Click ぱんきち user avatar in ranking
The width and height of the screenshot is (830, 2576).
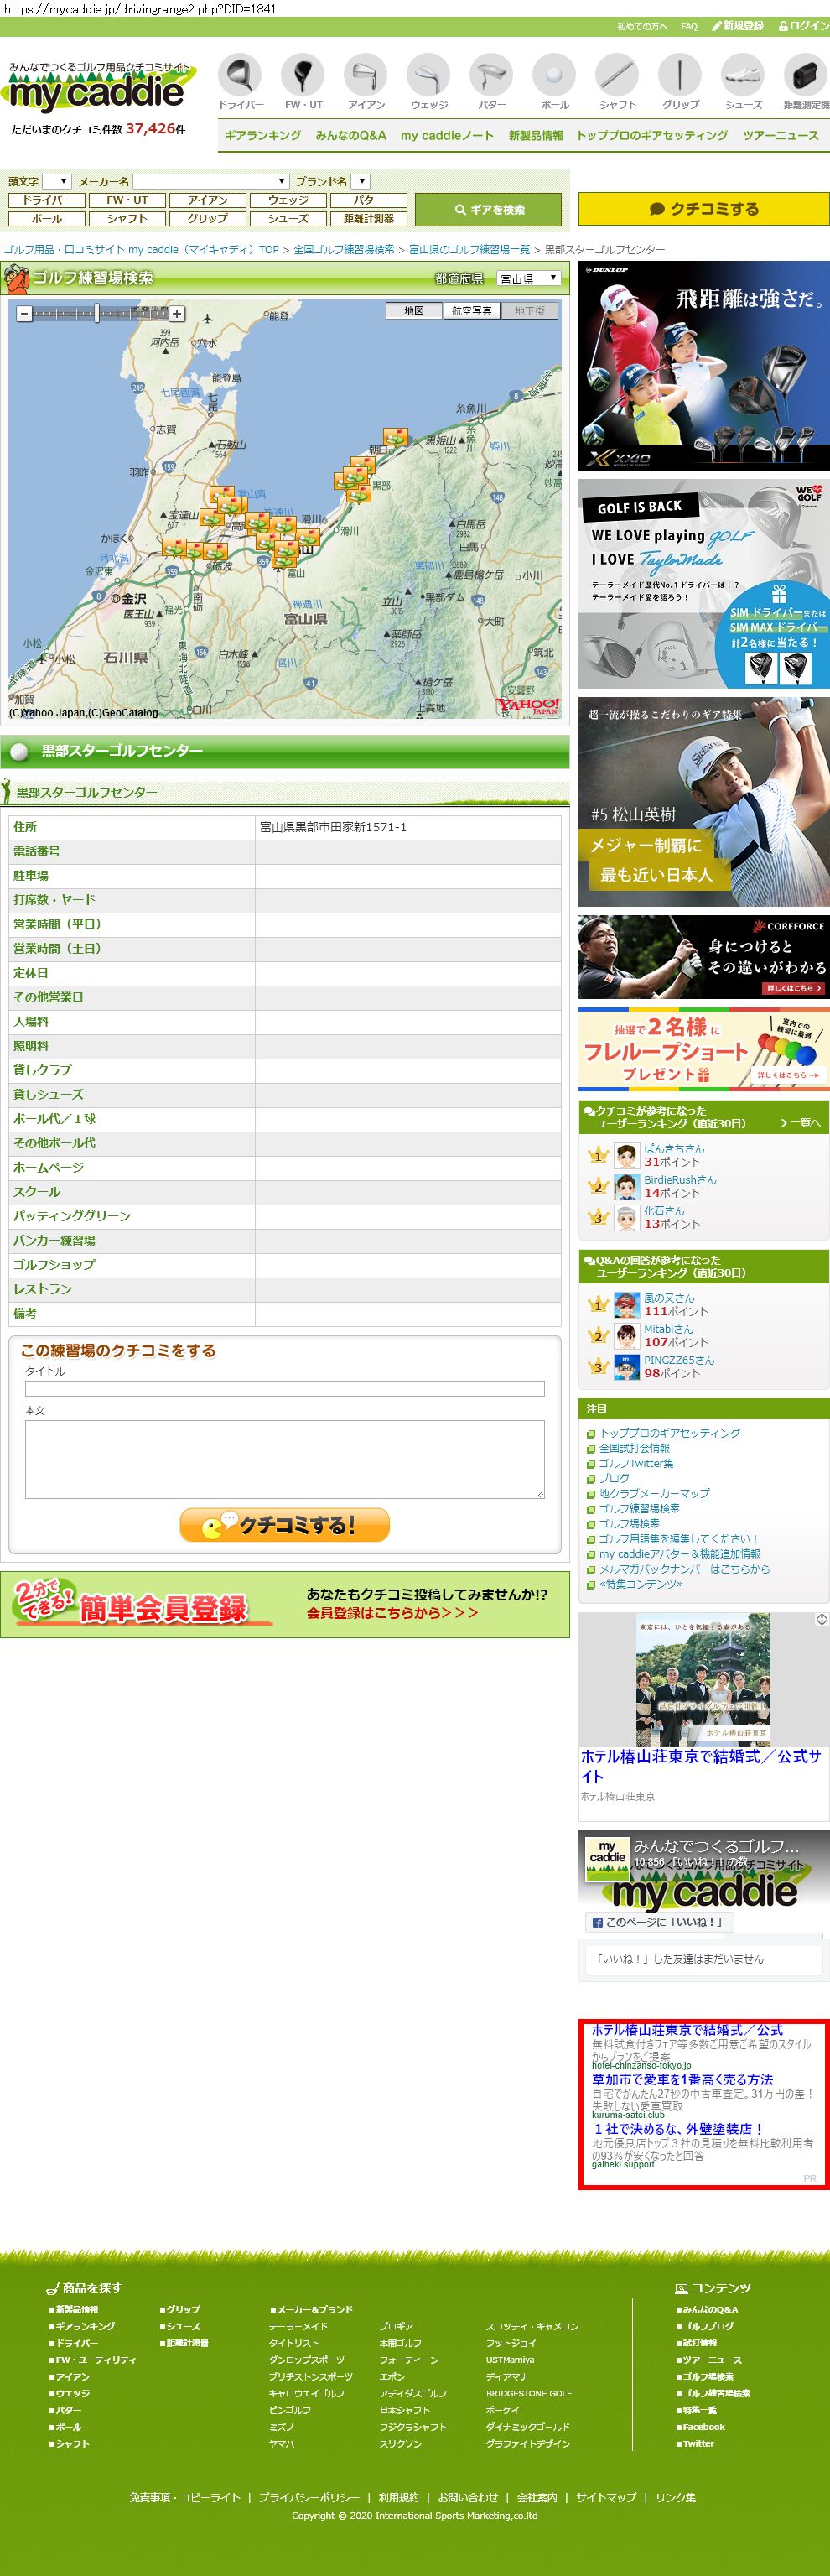(626, 1156)
